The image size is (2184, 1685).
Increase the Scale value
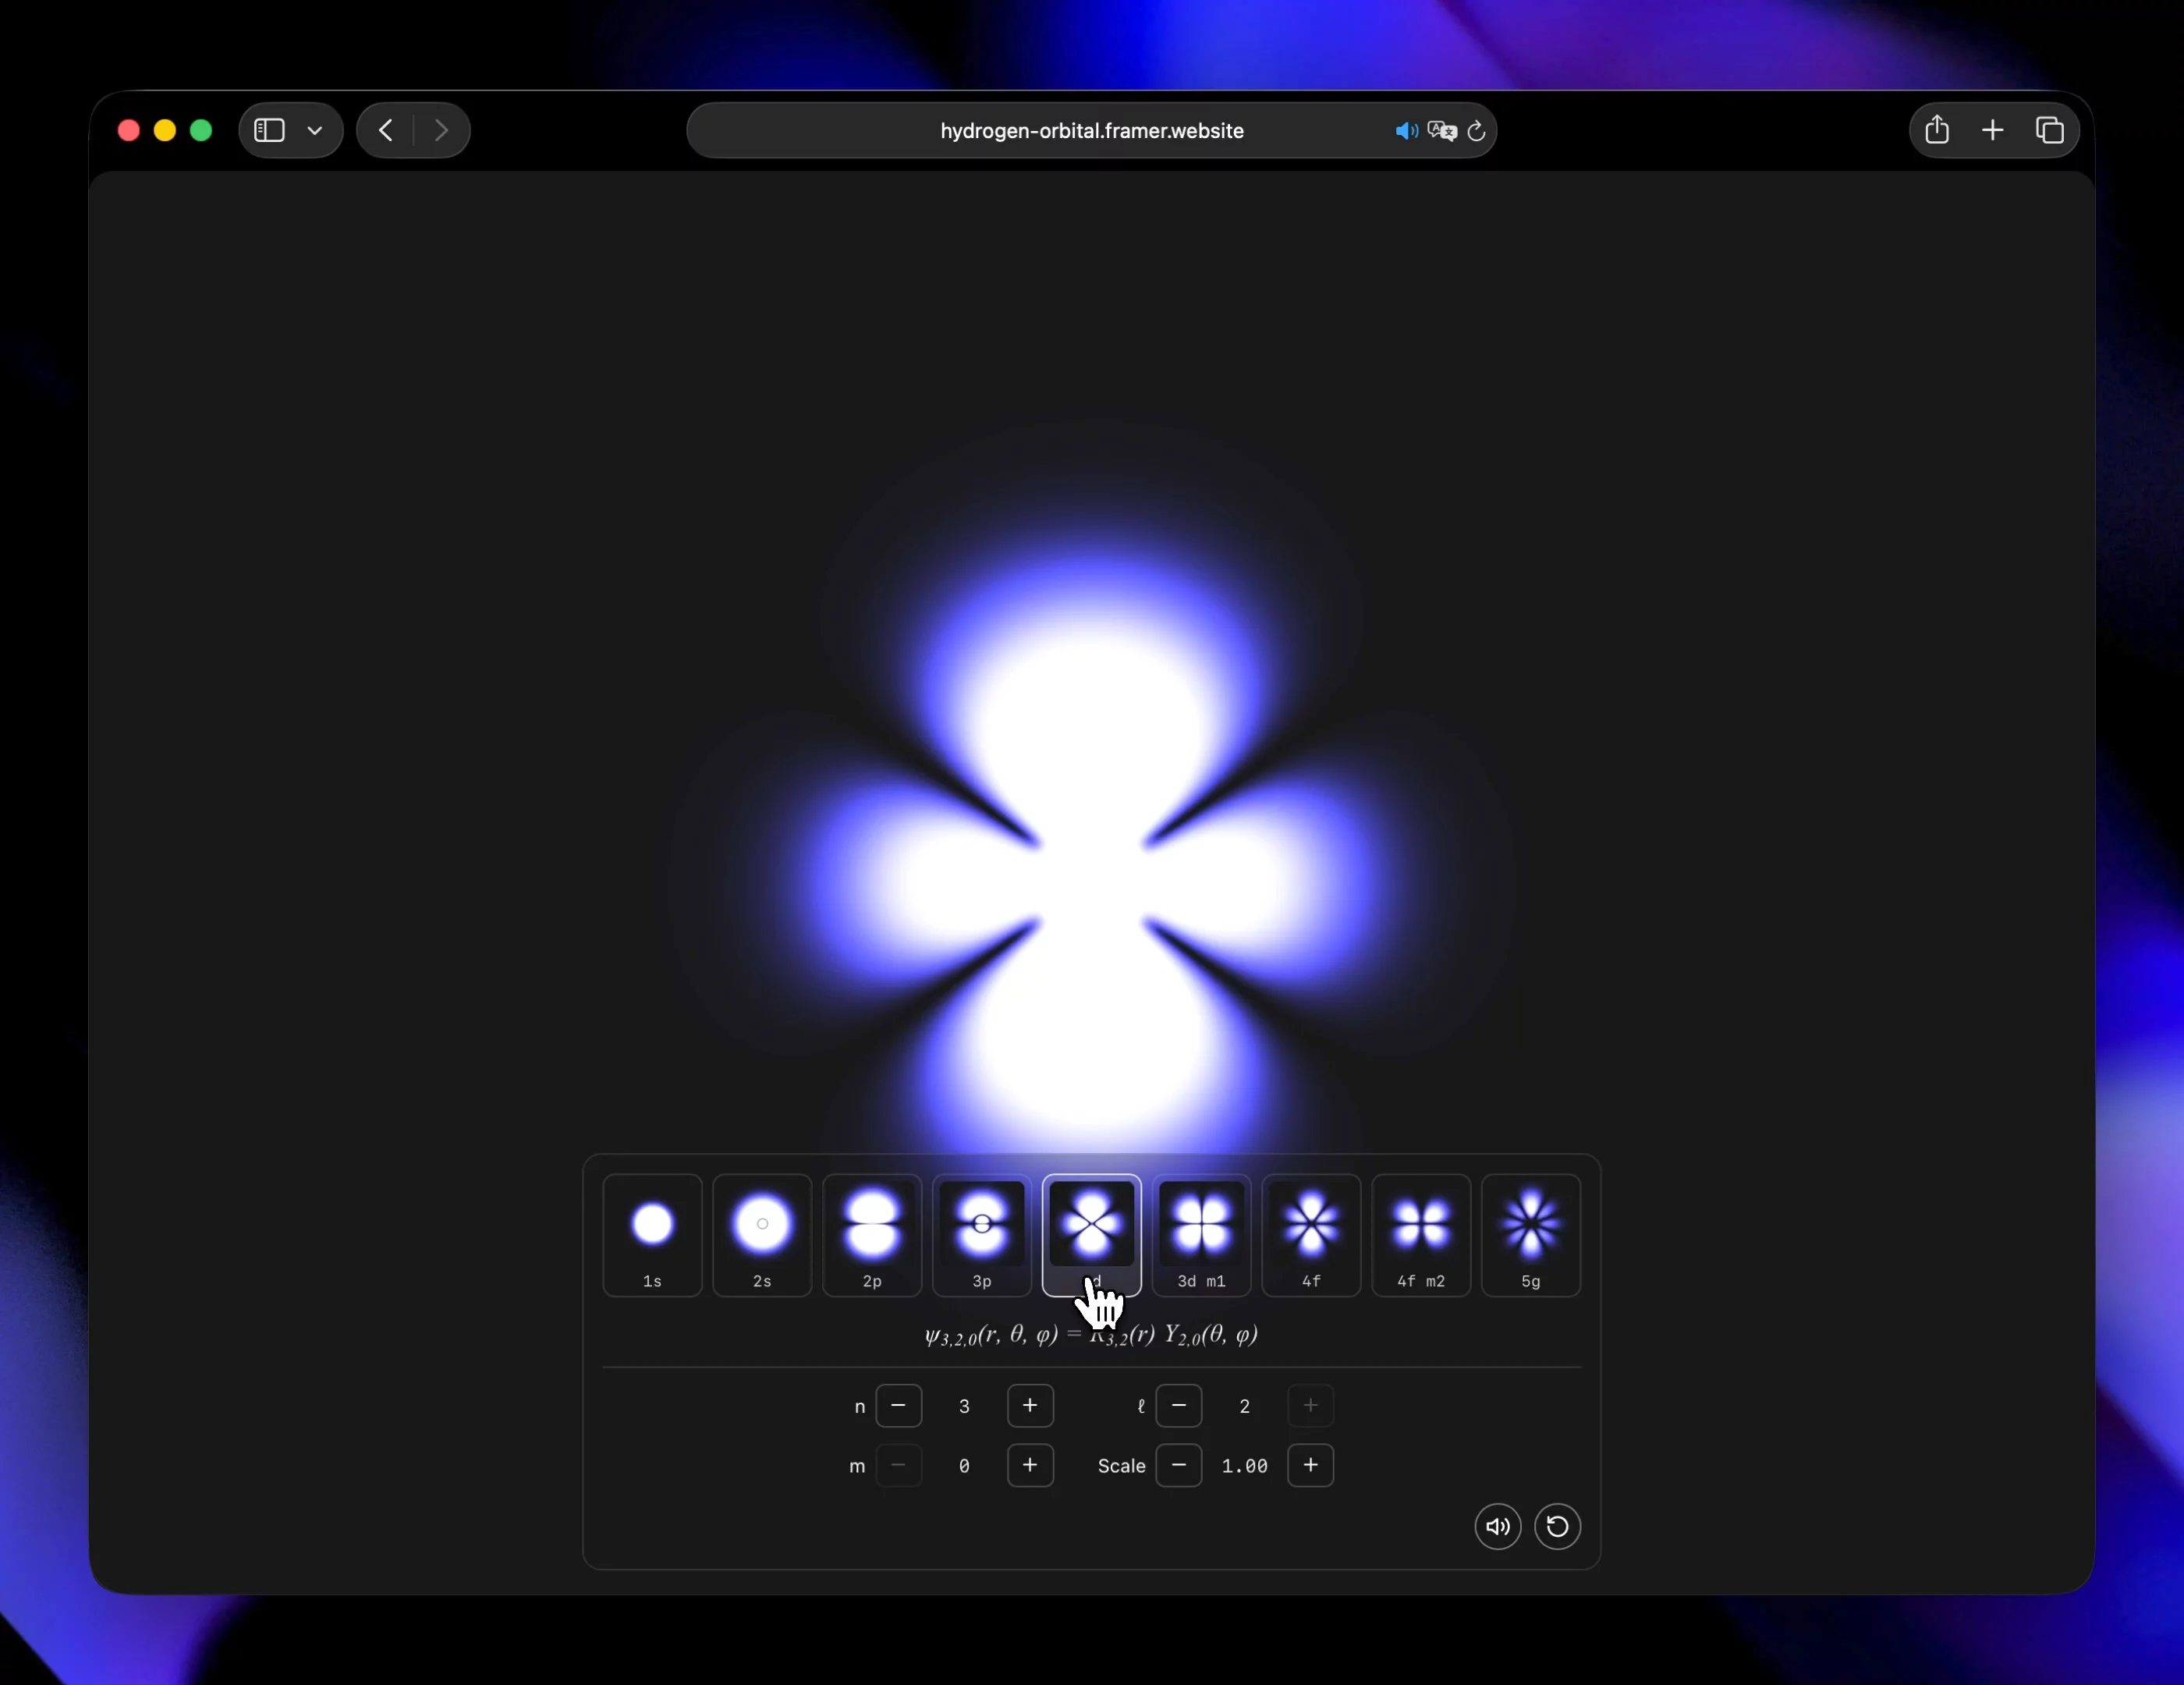click(1311, 1465)
